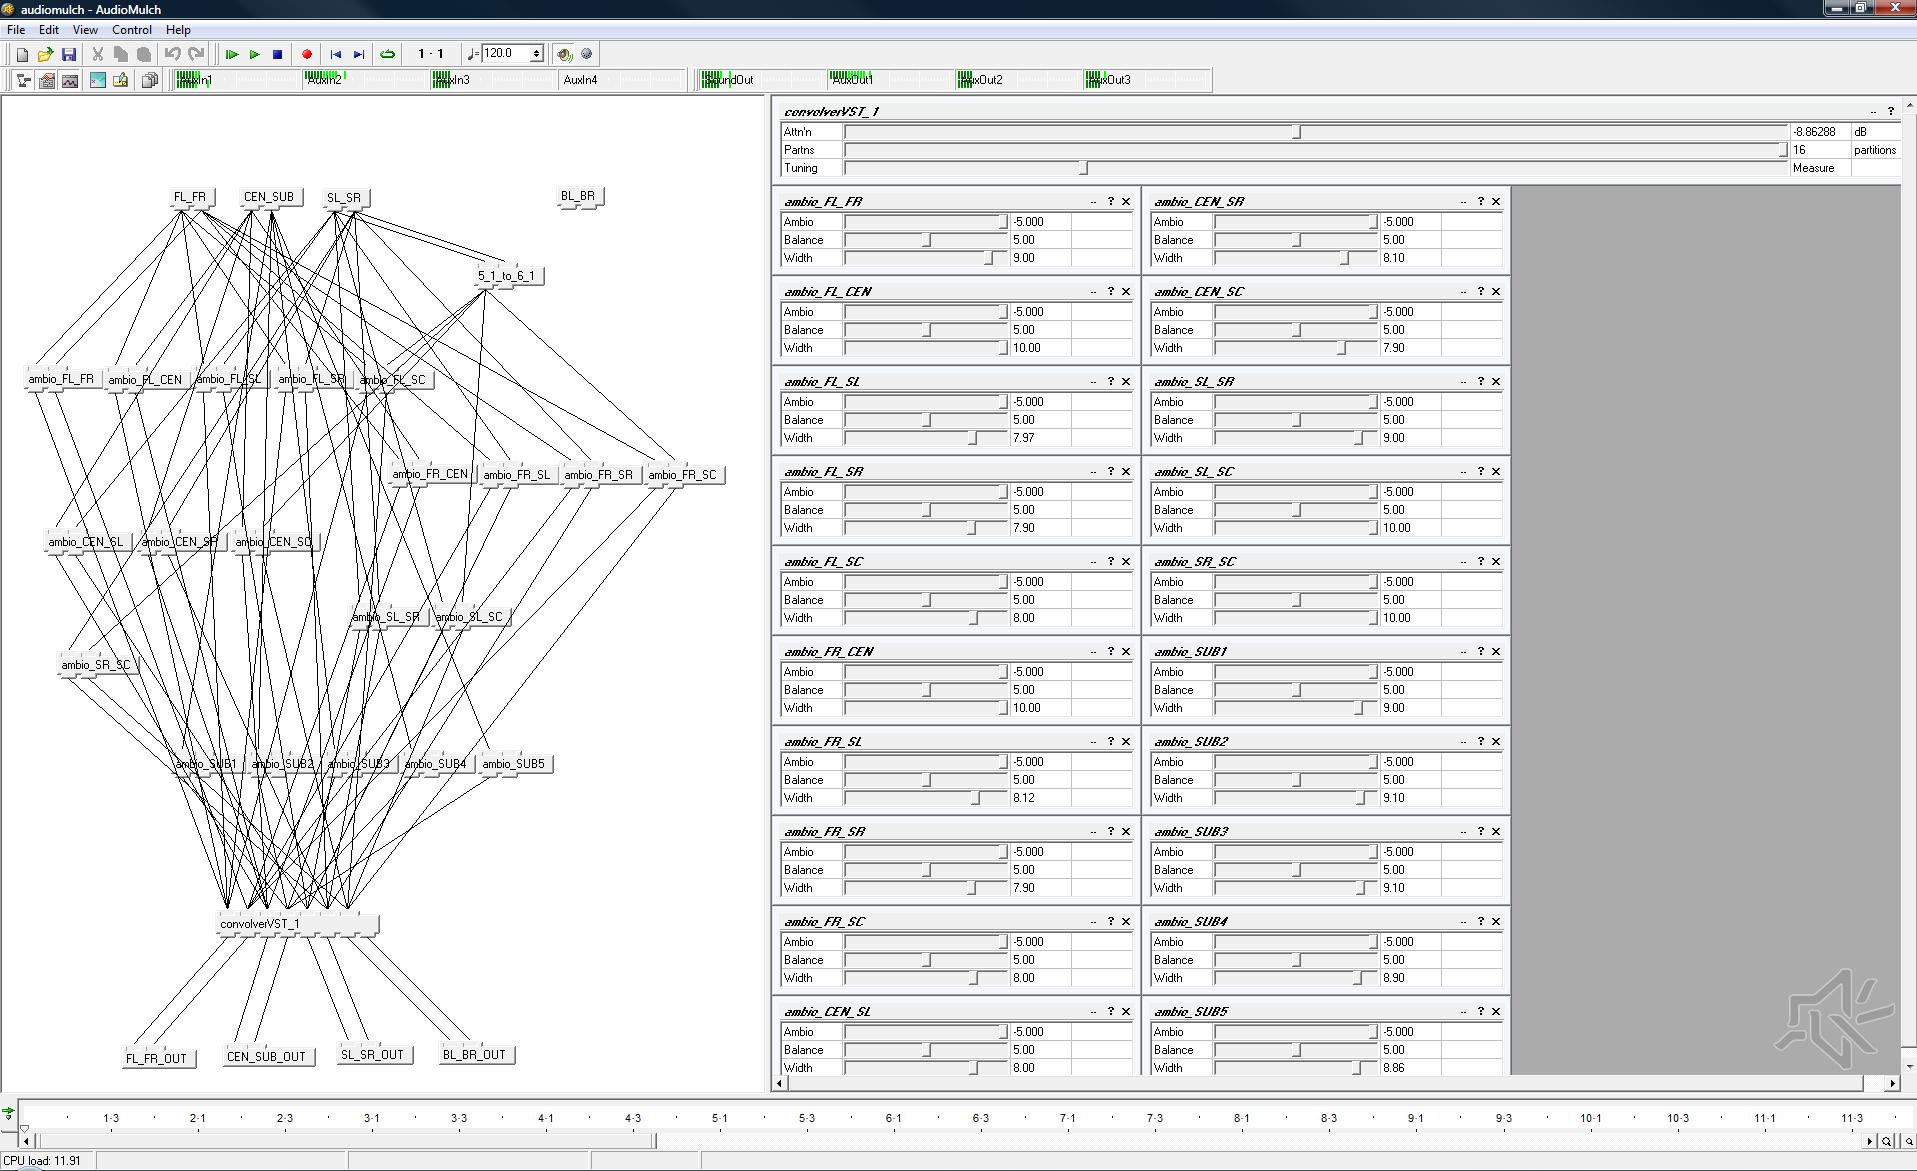Open the Control menu
This screenshot has width=1917, height=1171.
point(131,30)
